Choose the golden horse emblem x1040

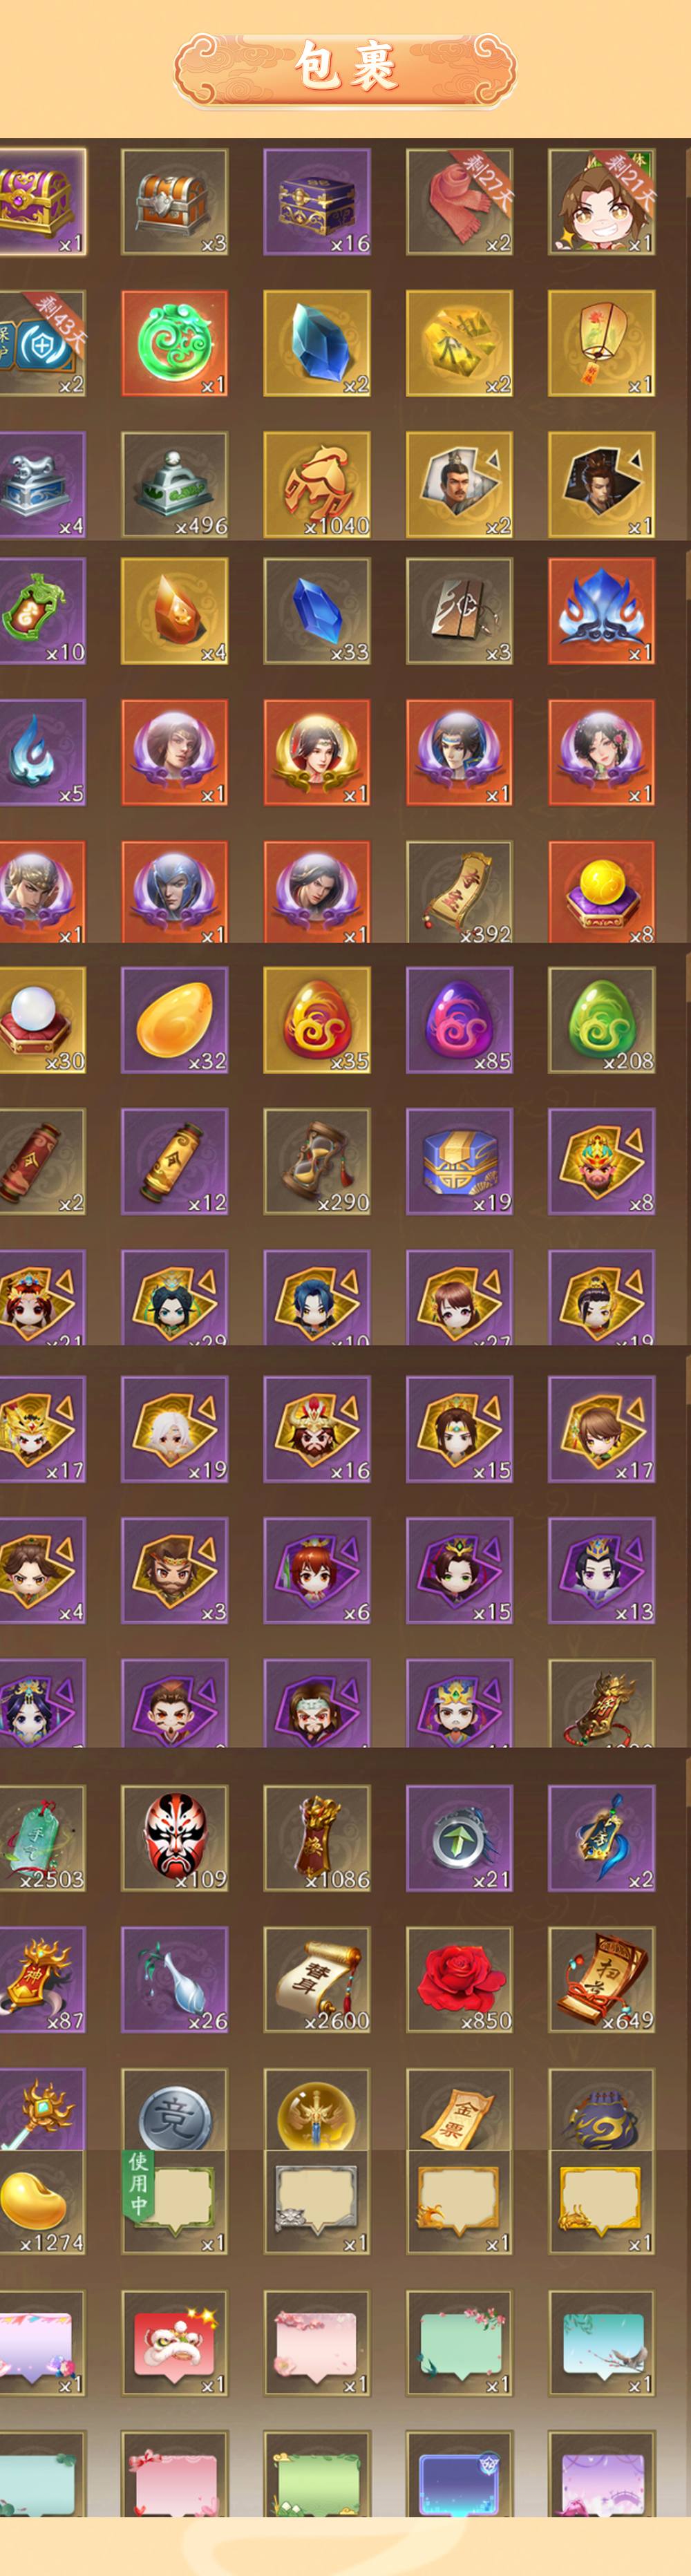317,485
